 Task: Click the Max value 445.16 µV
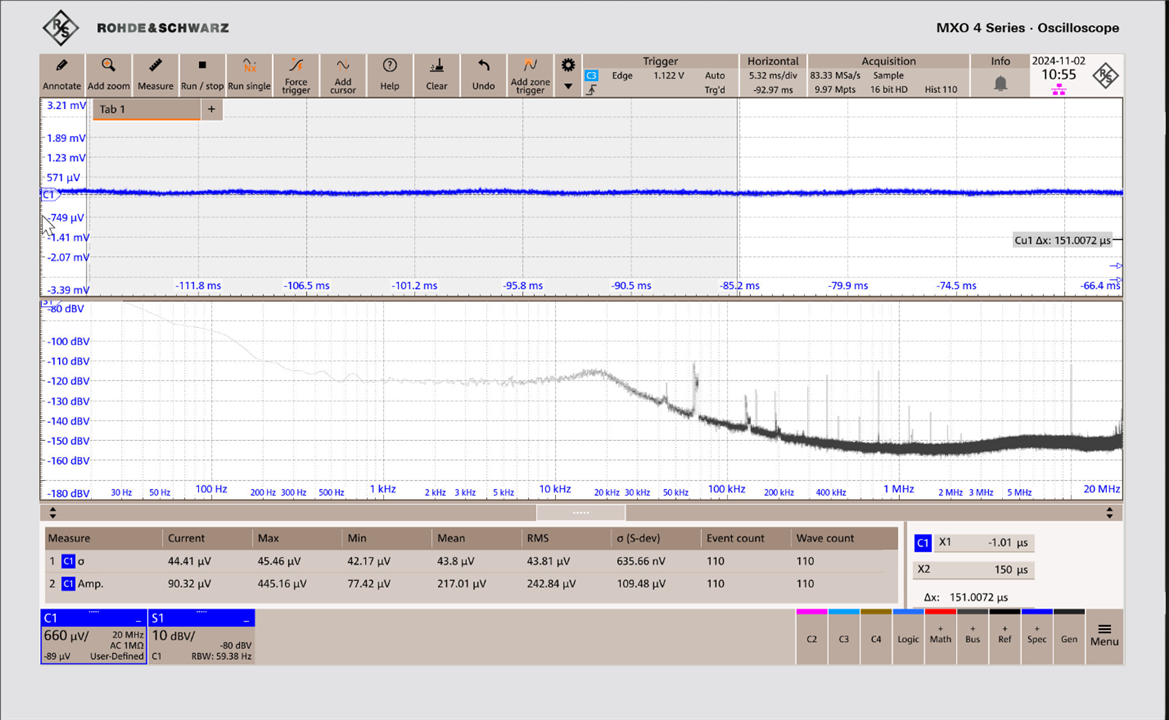(x=282, y=584)
